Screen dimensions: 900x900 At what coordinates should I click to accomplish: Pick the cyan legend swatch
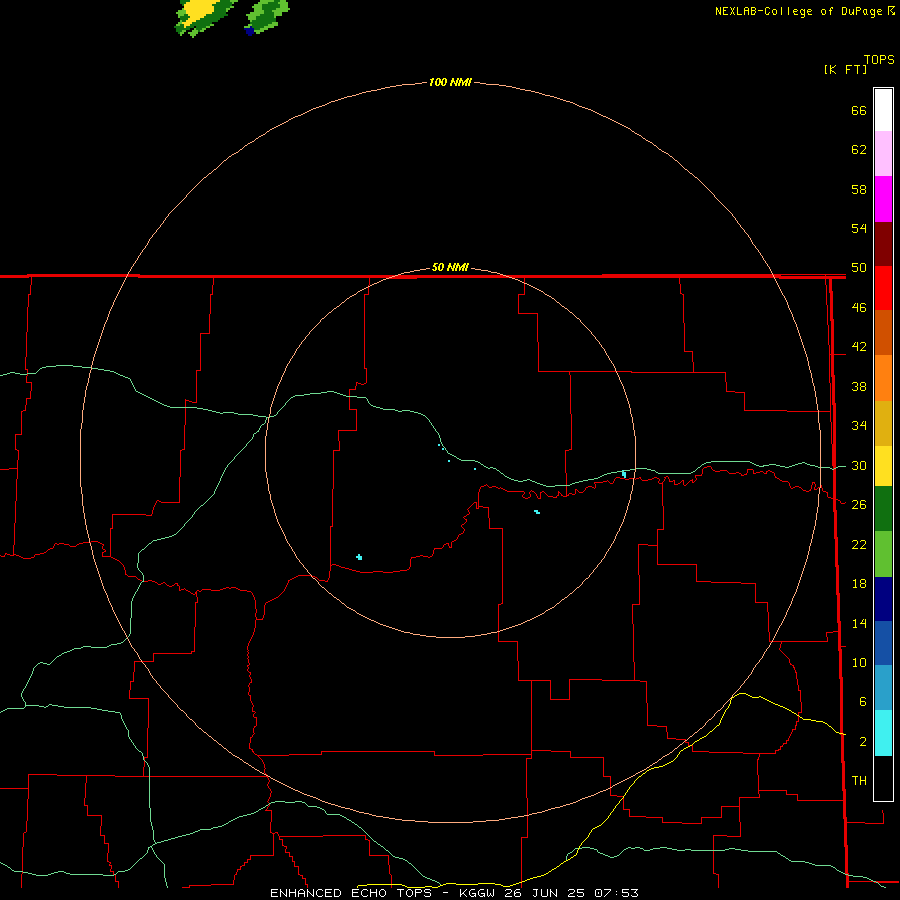click(883, 733)
